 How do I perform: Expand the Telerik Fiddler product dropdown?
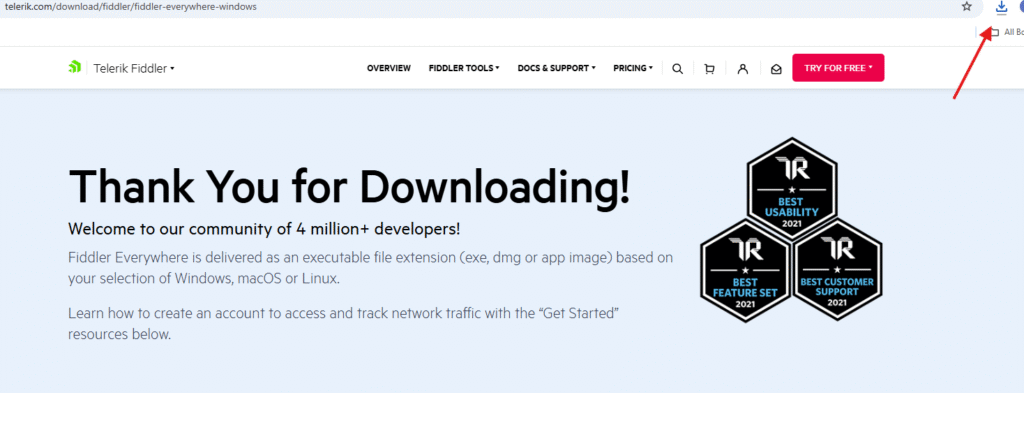[x=134, y=69]
